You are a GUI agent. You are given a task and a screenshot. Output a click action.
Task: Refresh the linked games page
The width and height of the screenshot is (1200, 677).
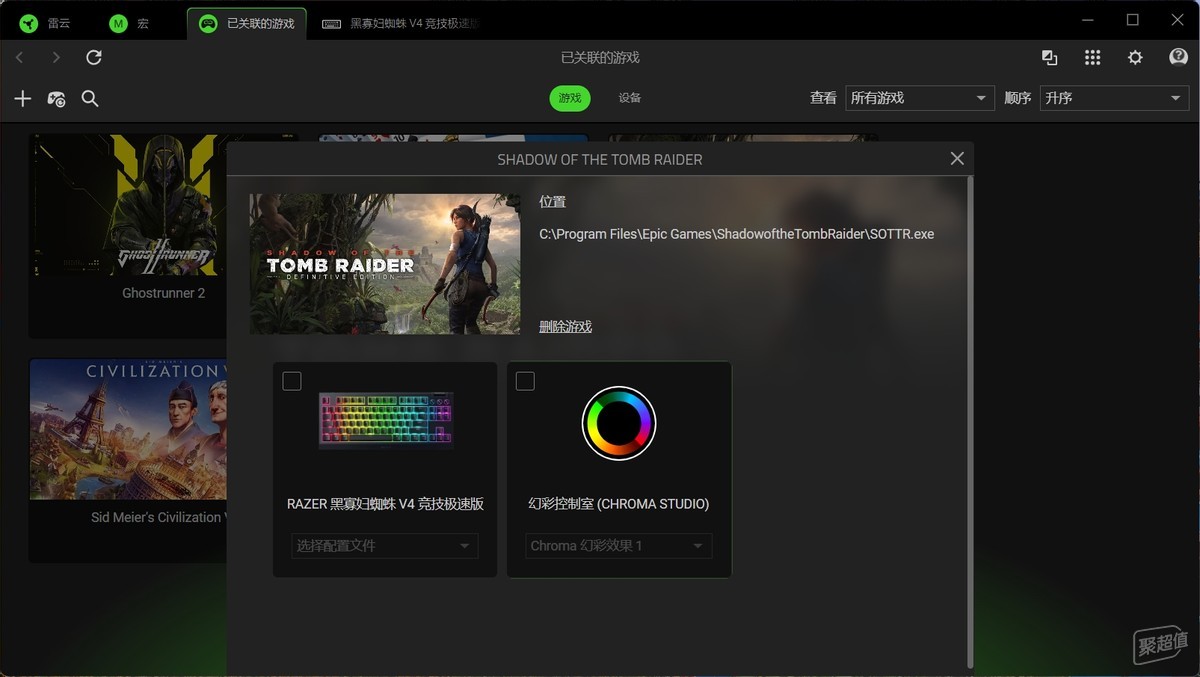point(94,58)
